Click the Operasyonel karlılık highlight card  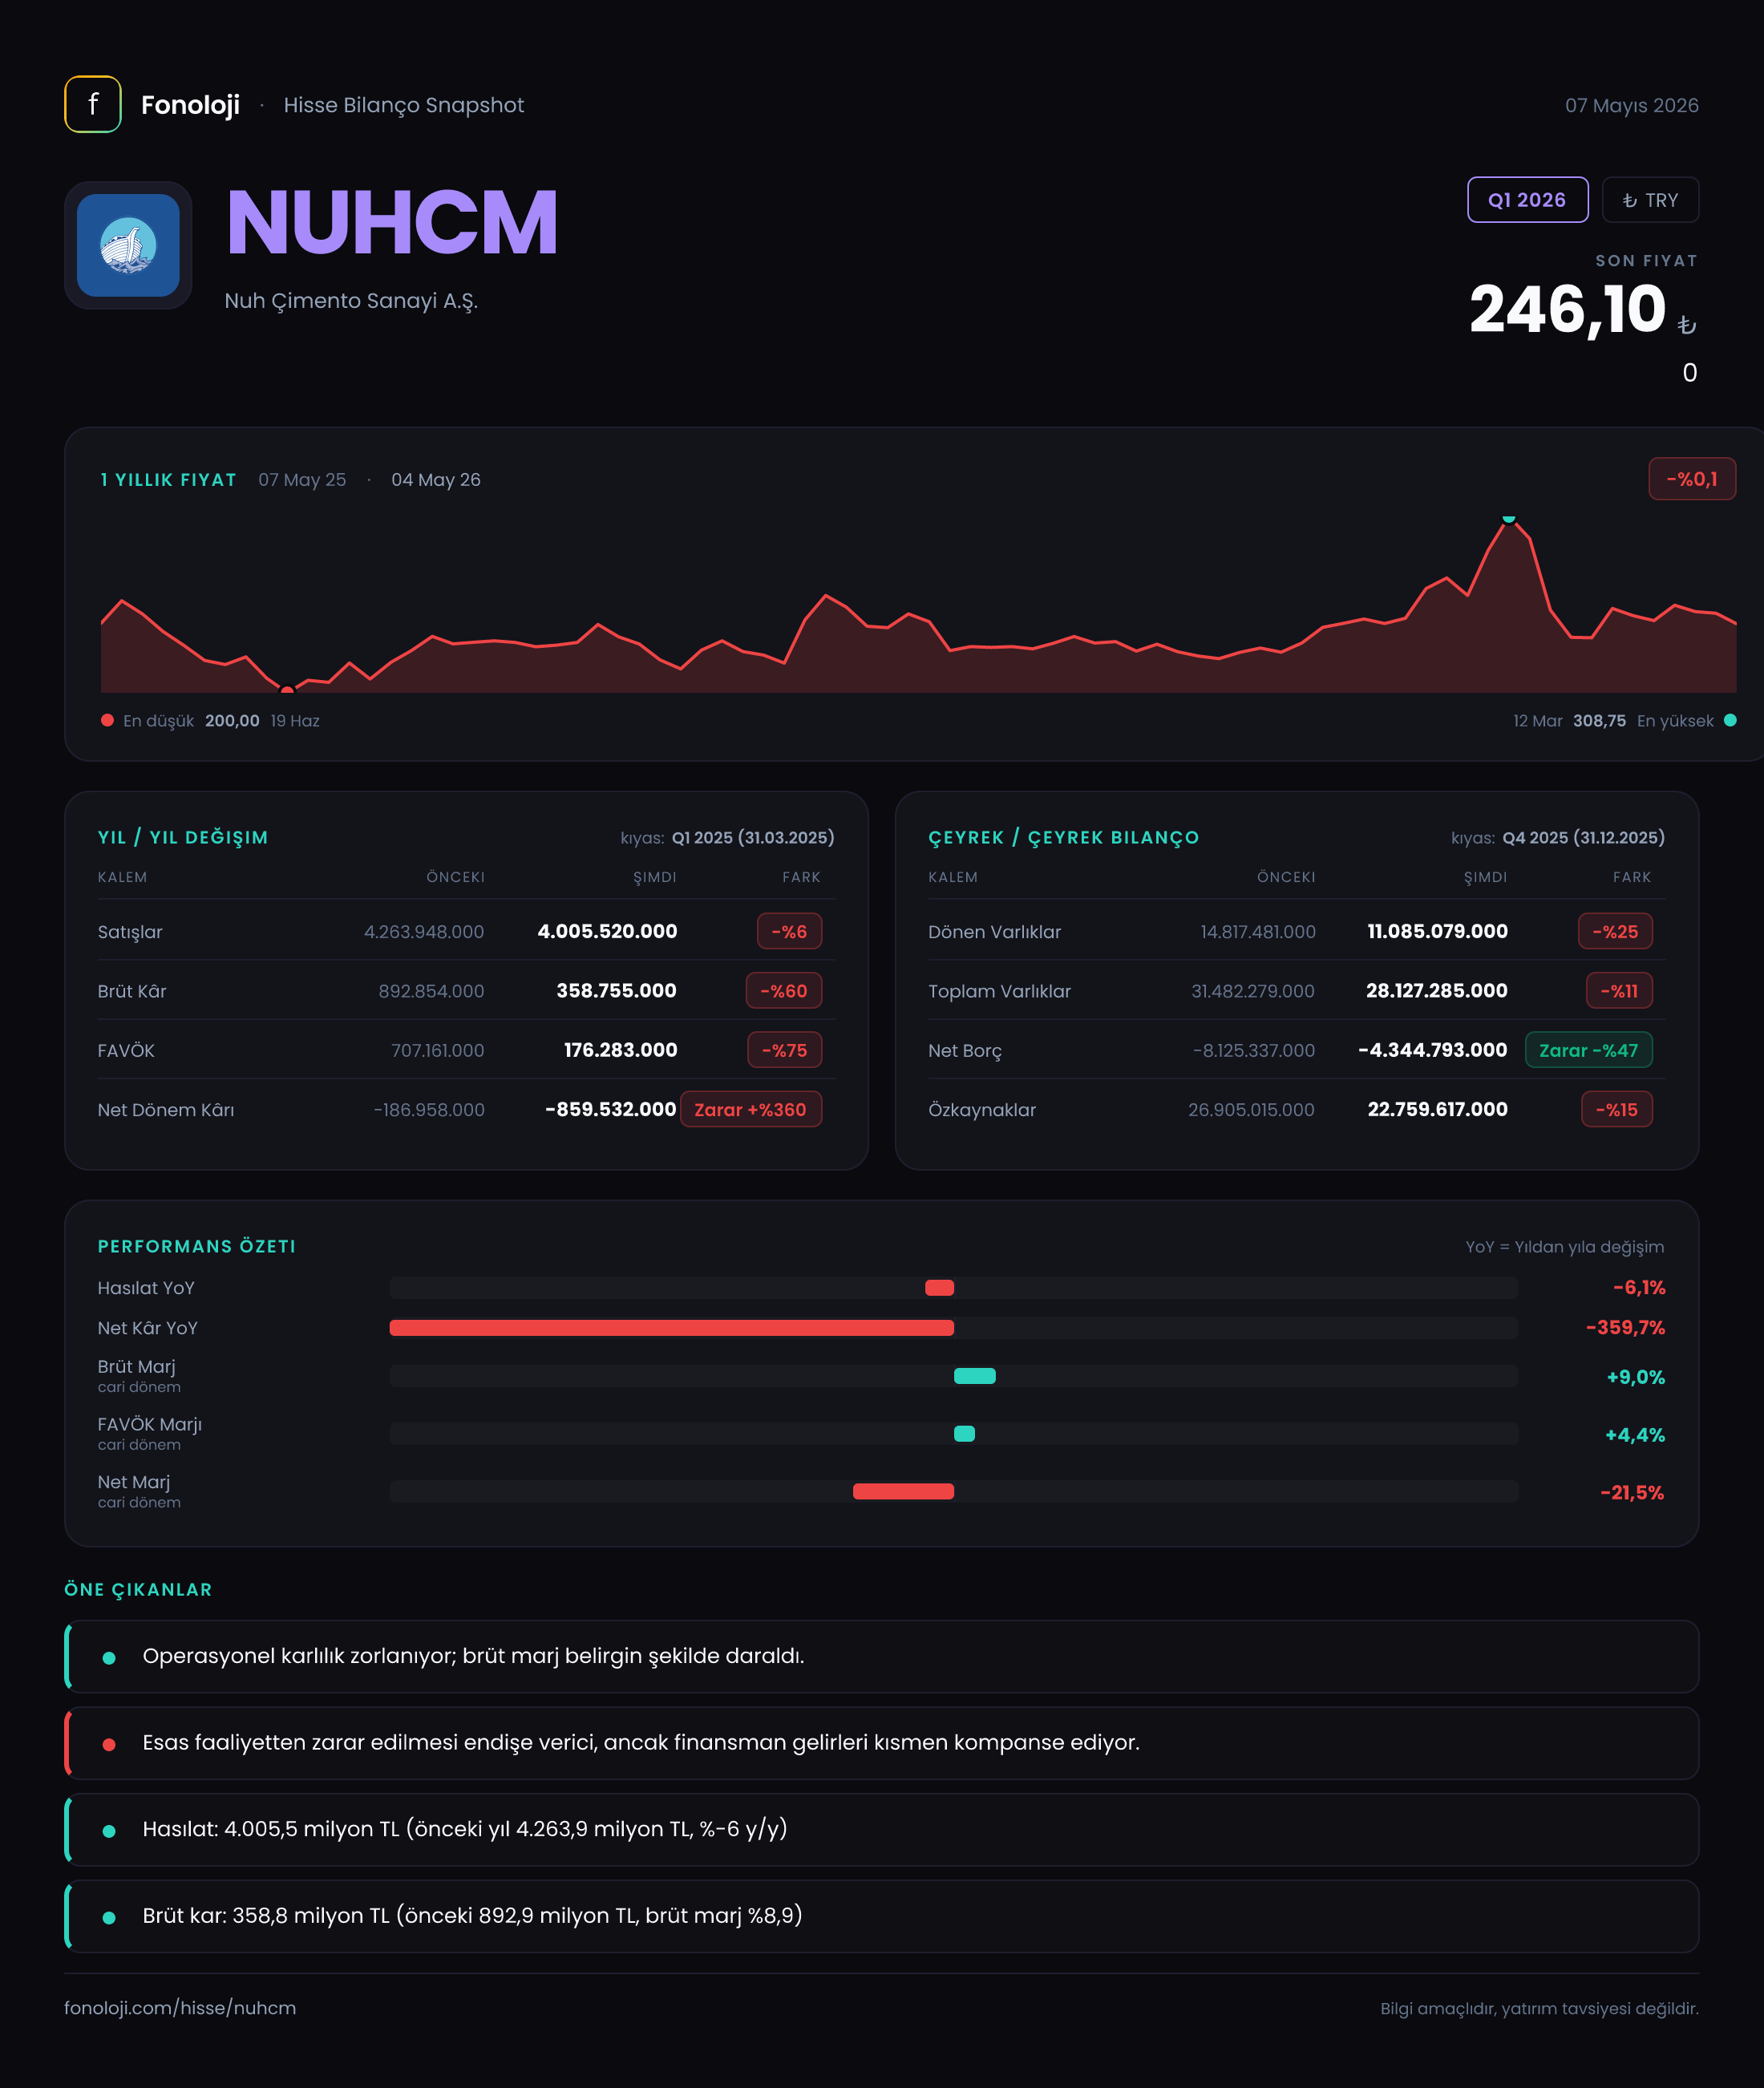coord(881,1657)
